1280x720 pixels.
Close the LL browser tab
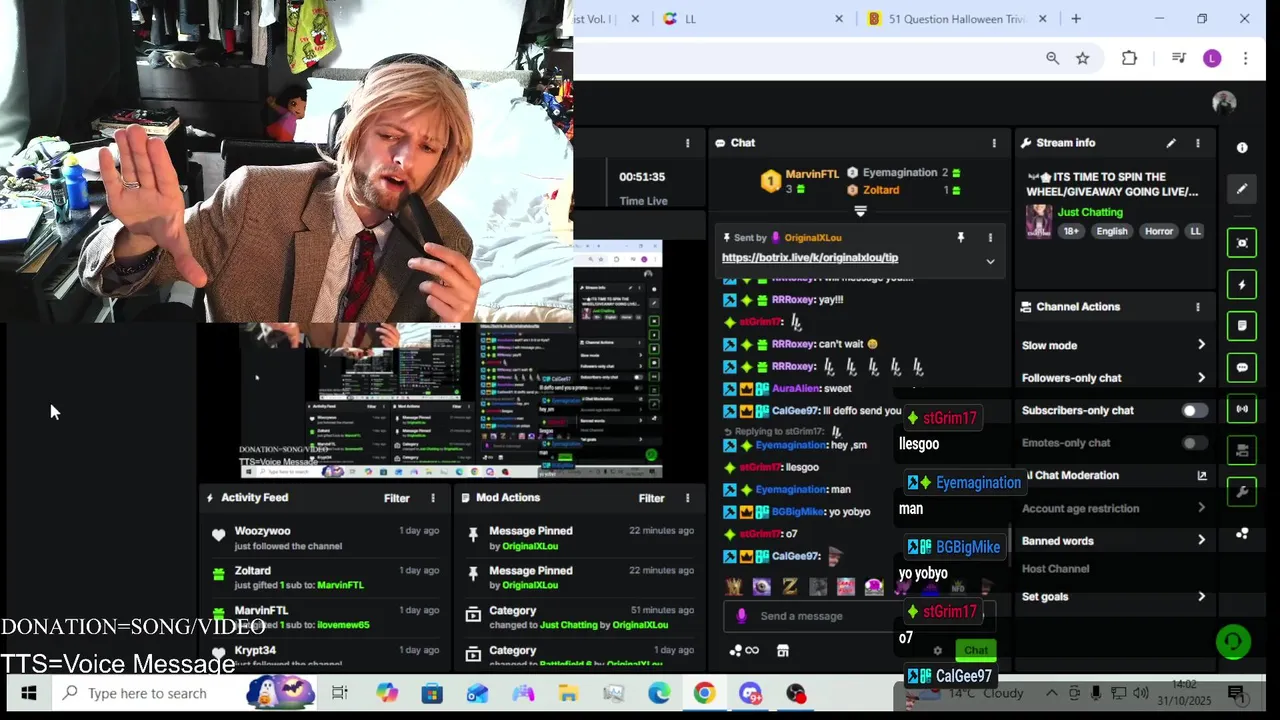[839, 19]
